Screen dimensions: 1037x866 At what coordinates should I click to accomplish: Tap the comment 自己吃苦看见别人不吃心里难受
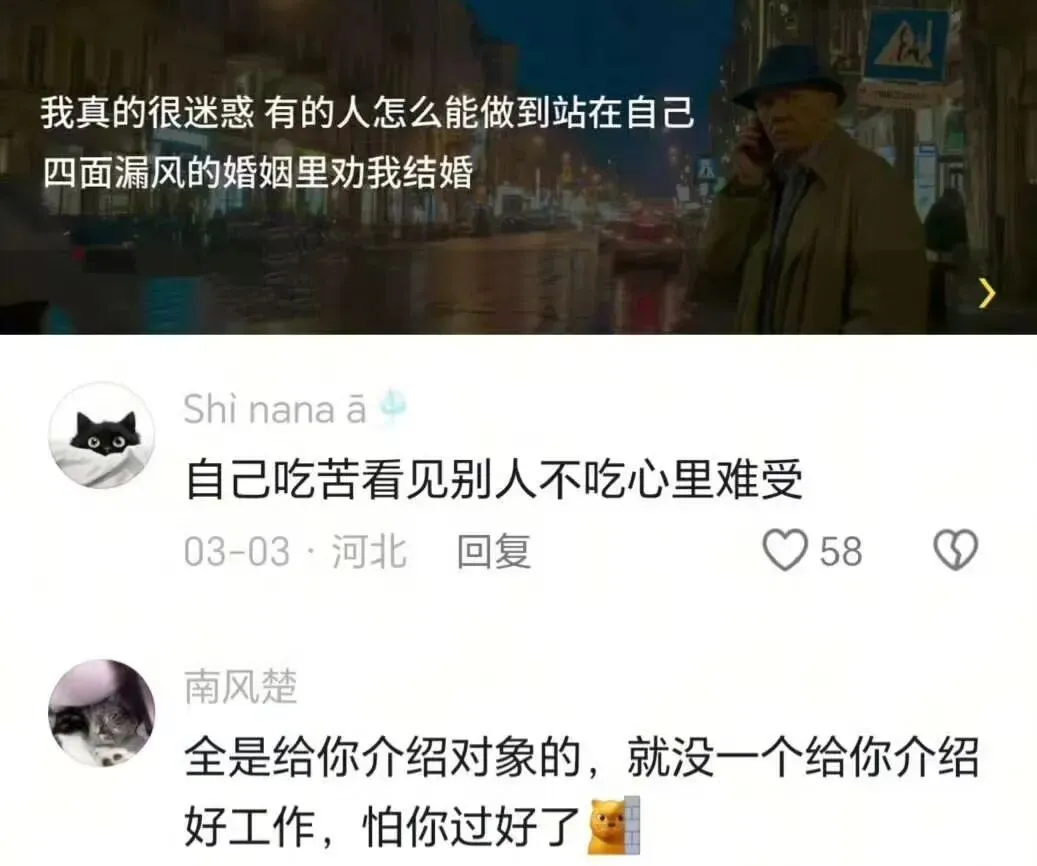(x=494, y=479)
